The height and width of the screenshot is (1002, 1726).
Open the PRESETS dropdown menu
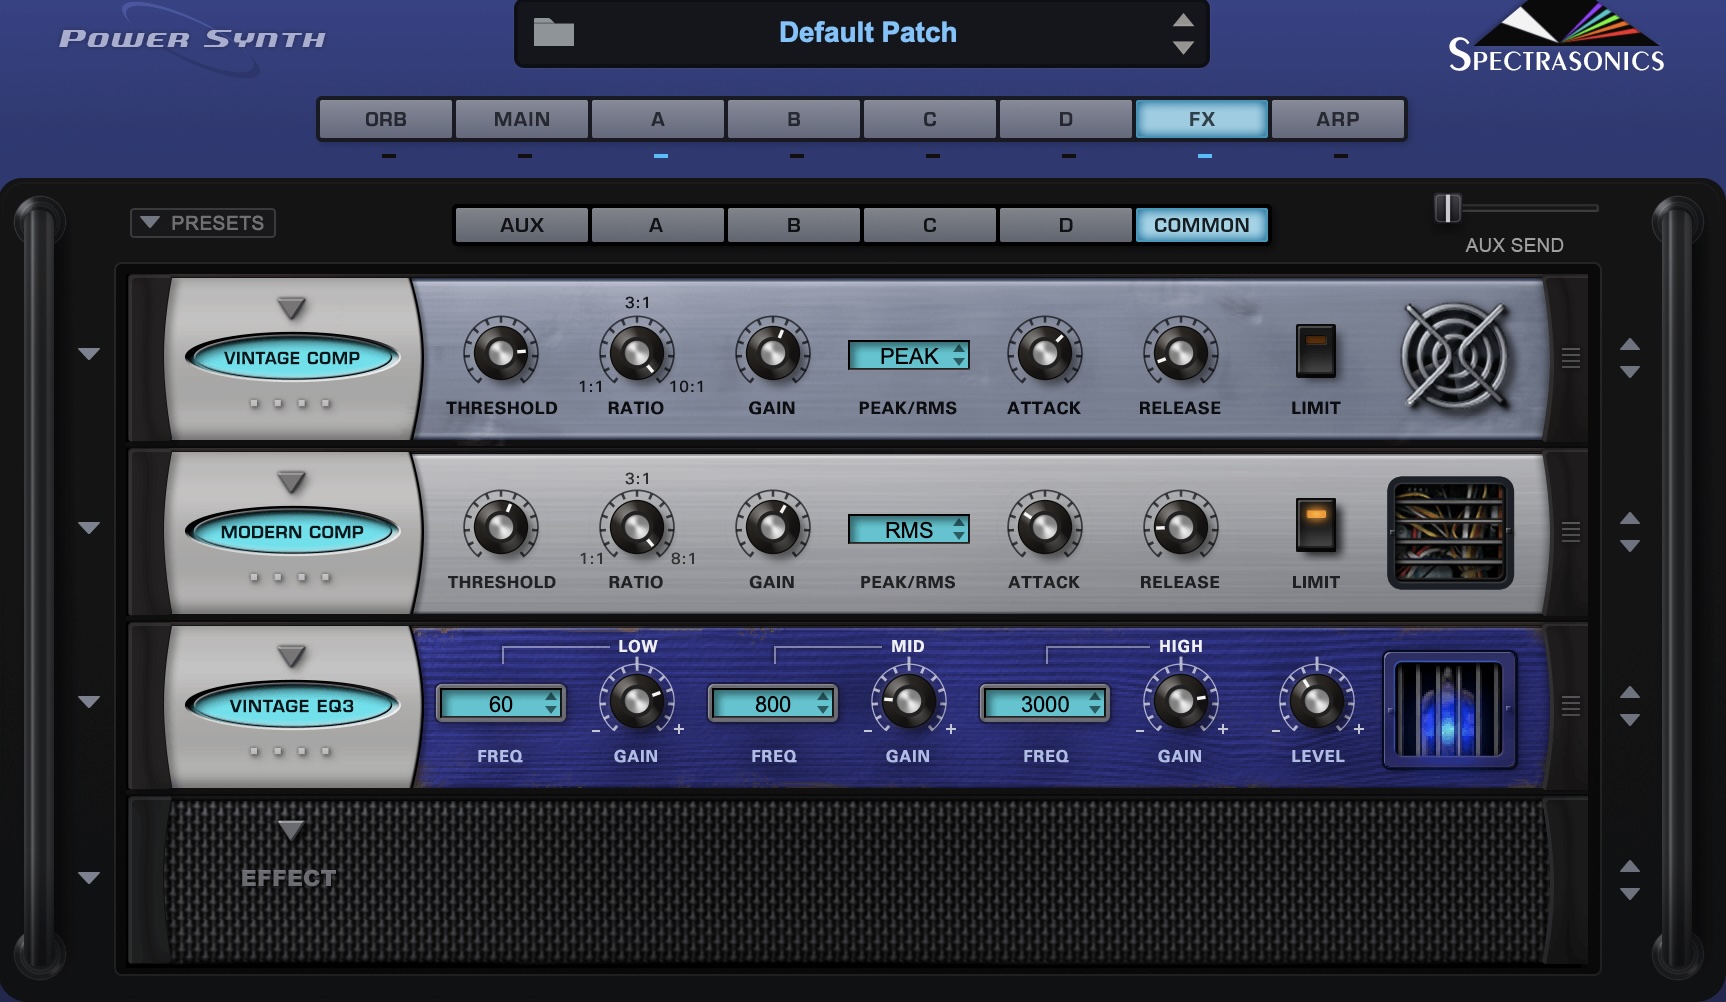(203, 223)
